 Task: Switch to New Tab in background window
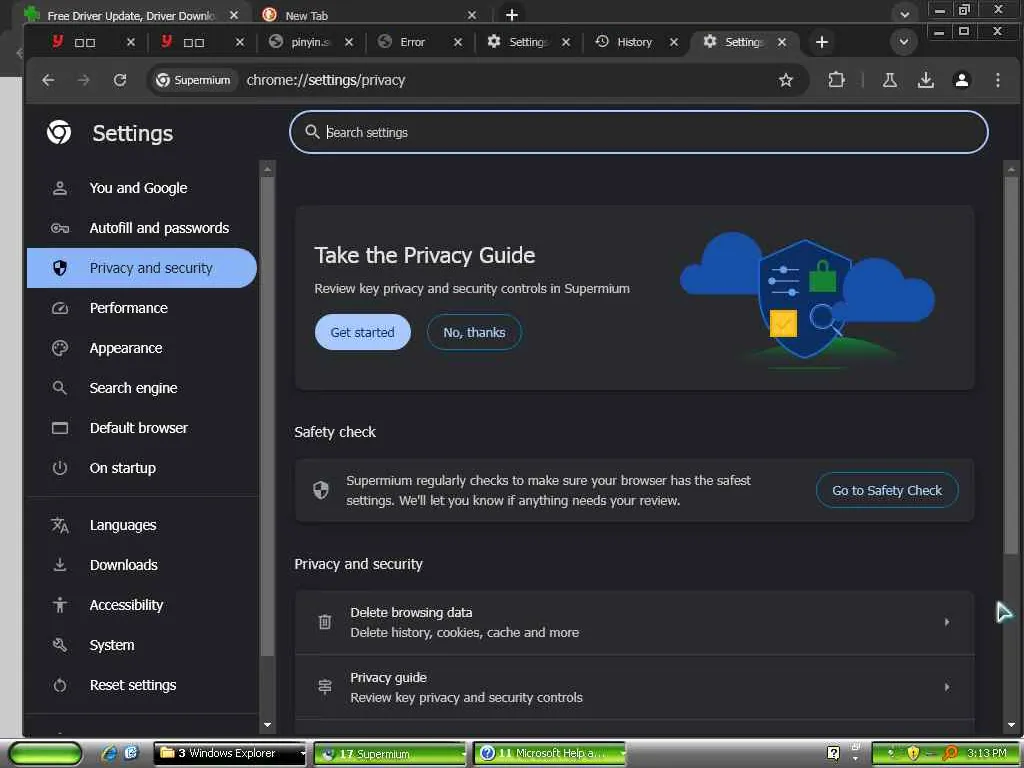pyautogui.click(x=369, y=15)
